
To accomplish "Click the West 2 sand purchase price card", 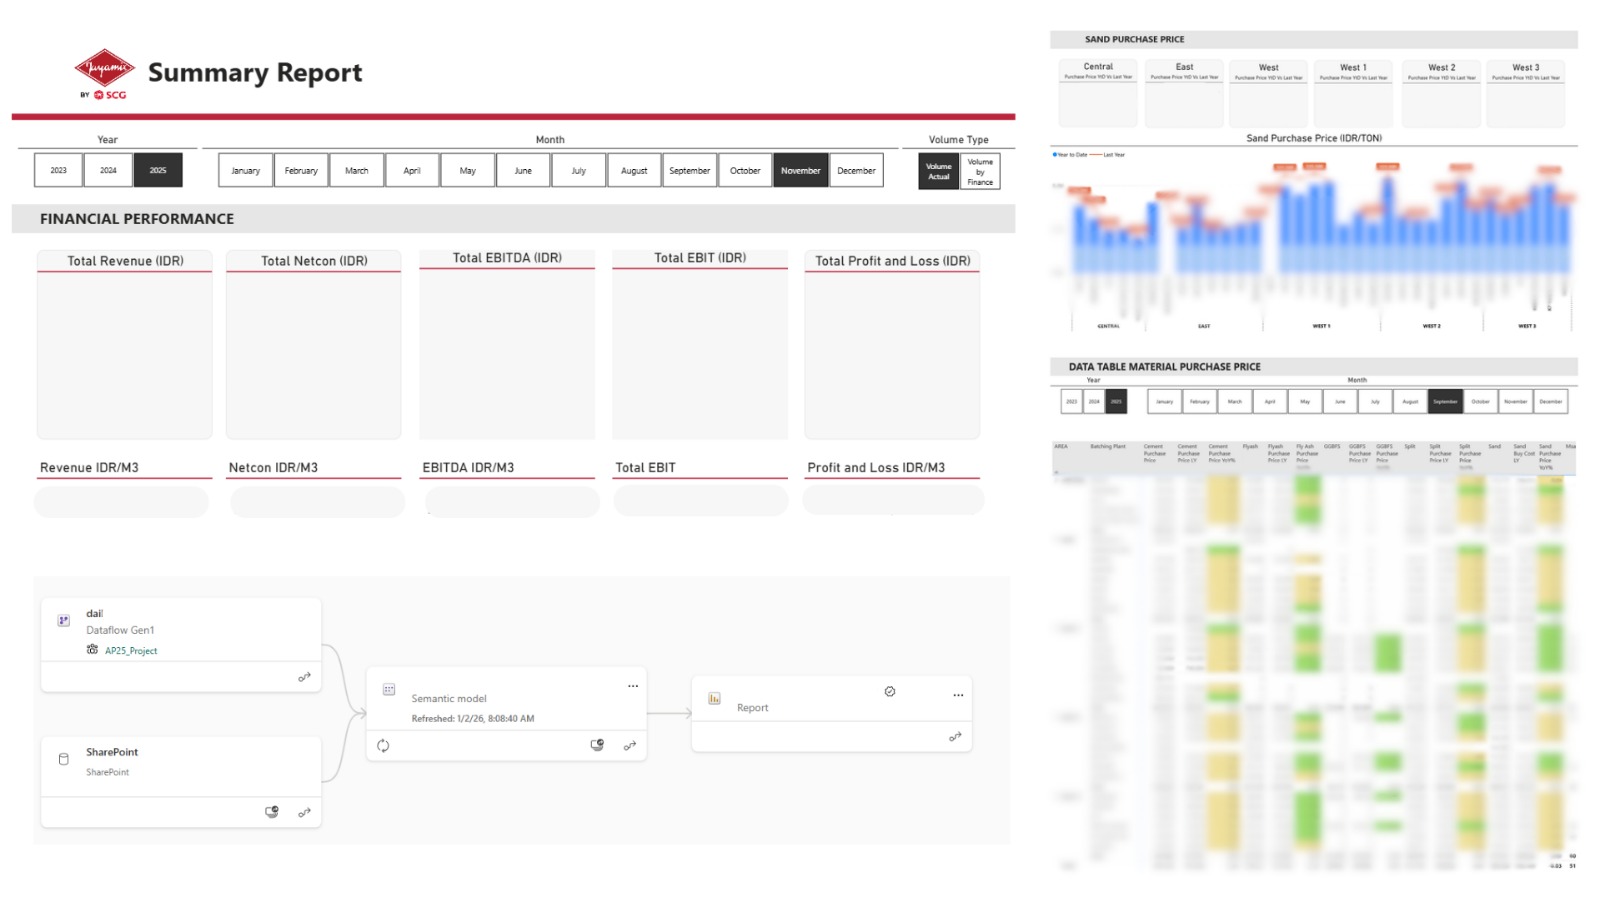I will (x=1441, y=93).
